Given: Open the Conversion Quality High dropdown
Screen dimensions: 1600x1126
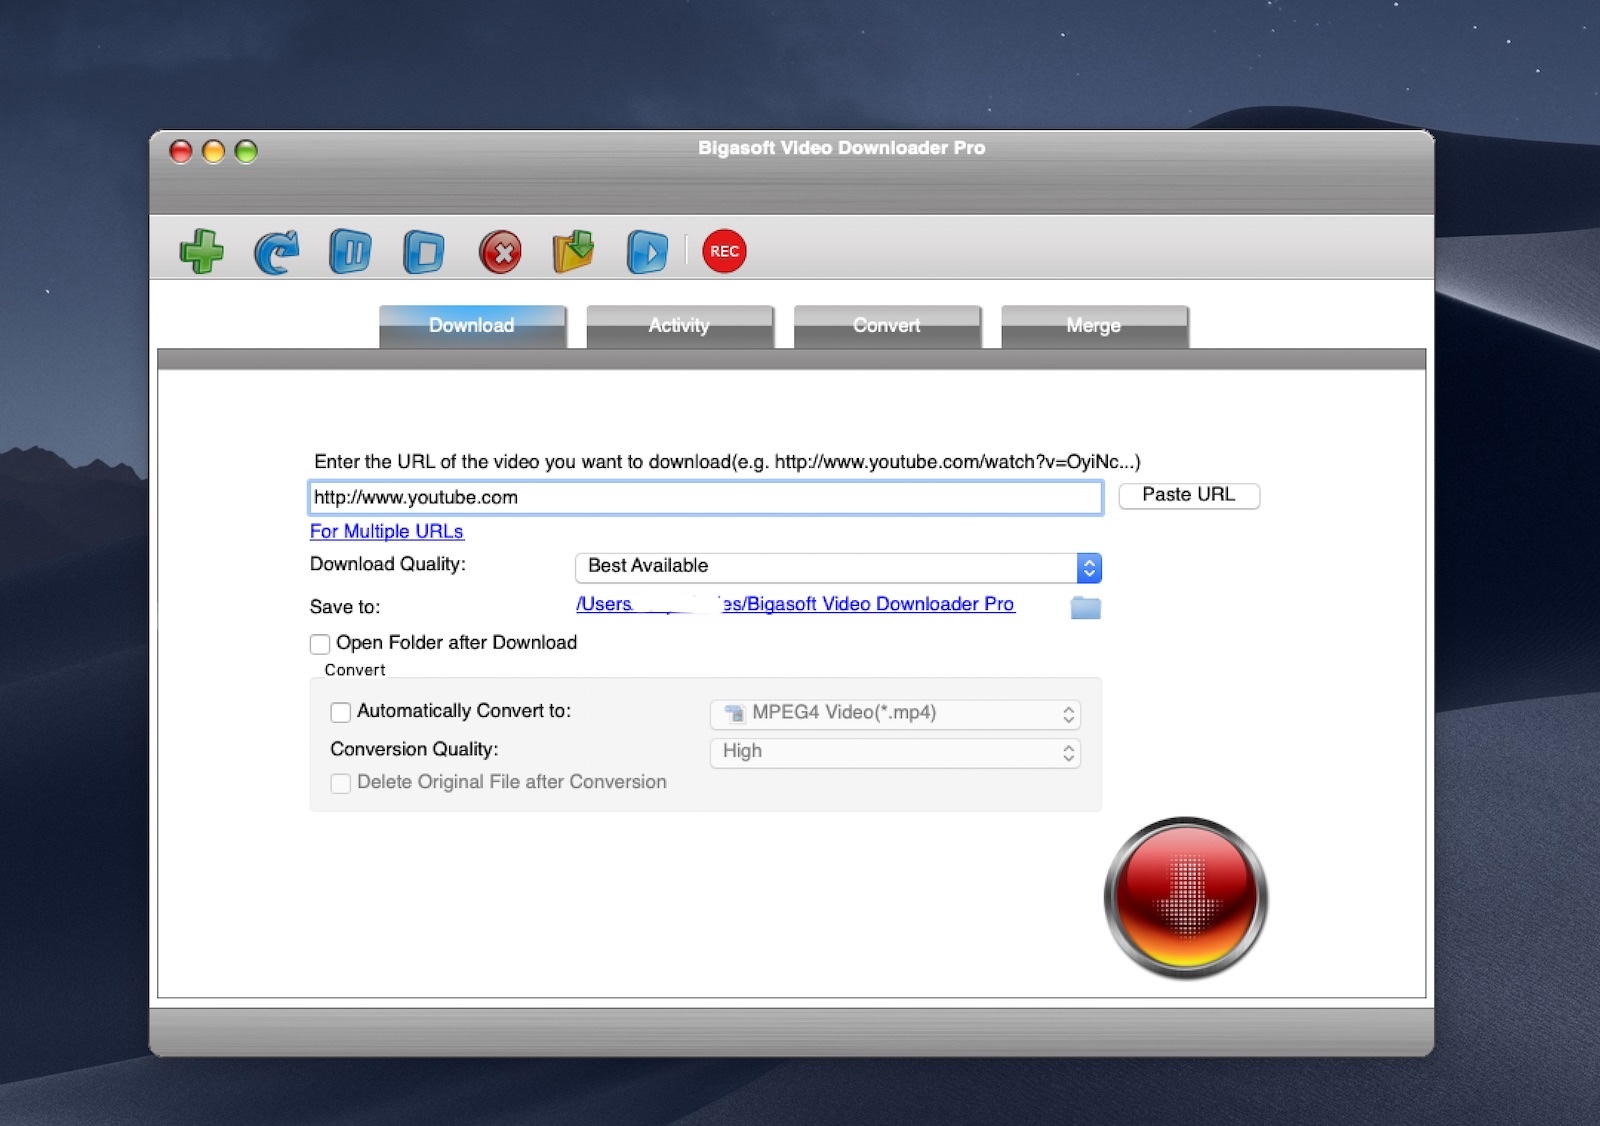Looking at the screenshot, I should pyautogui.click(x=895, y=752).
